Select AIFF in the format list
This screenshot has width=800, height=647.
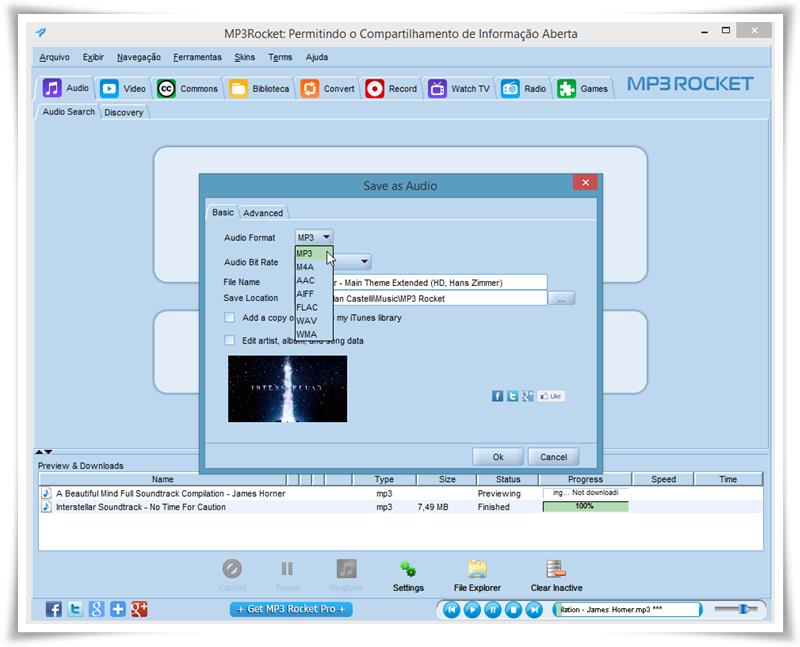(x=313, y=294)
